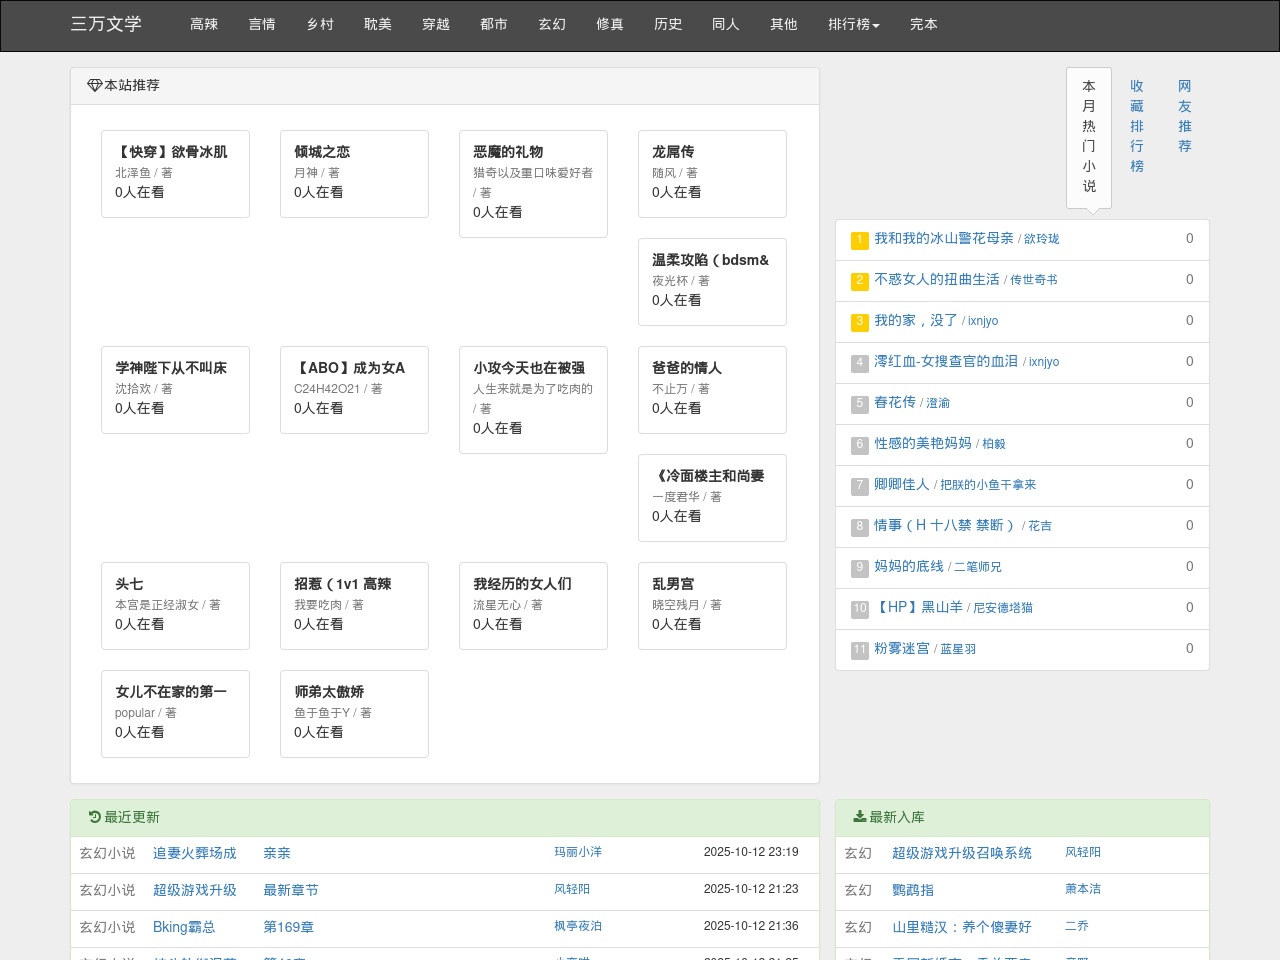Select the 耽美 navigation item
This screenshot has width=1280, height=960.
378,24
